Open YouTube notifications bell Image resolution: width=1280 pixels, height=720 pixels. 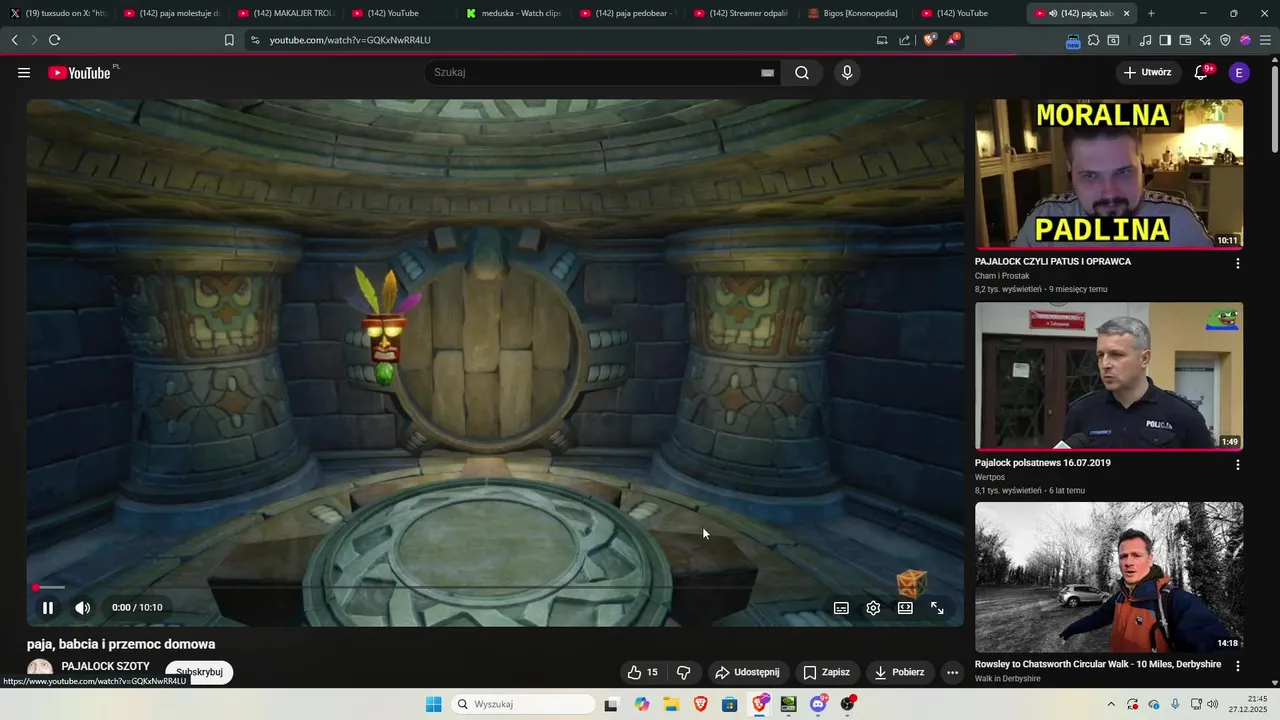1201,72
